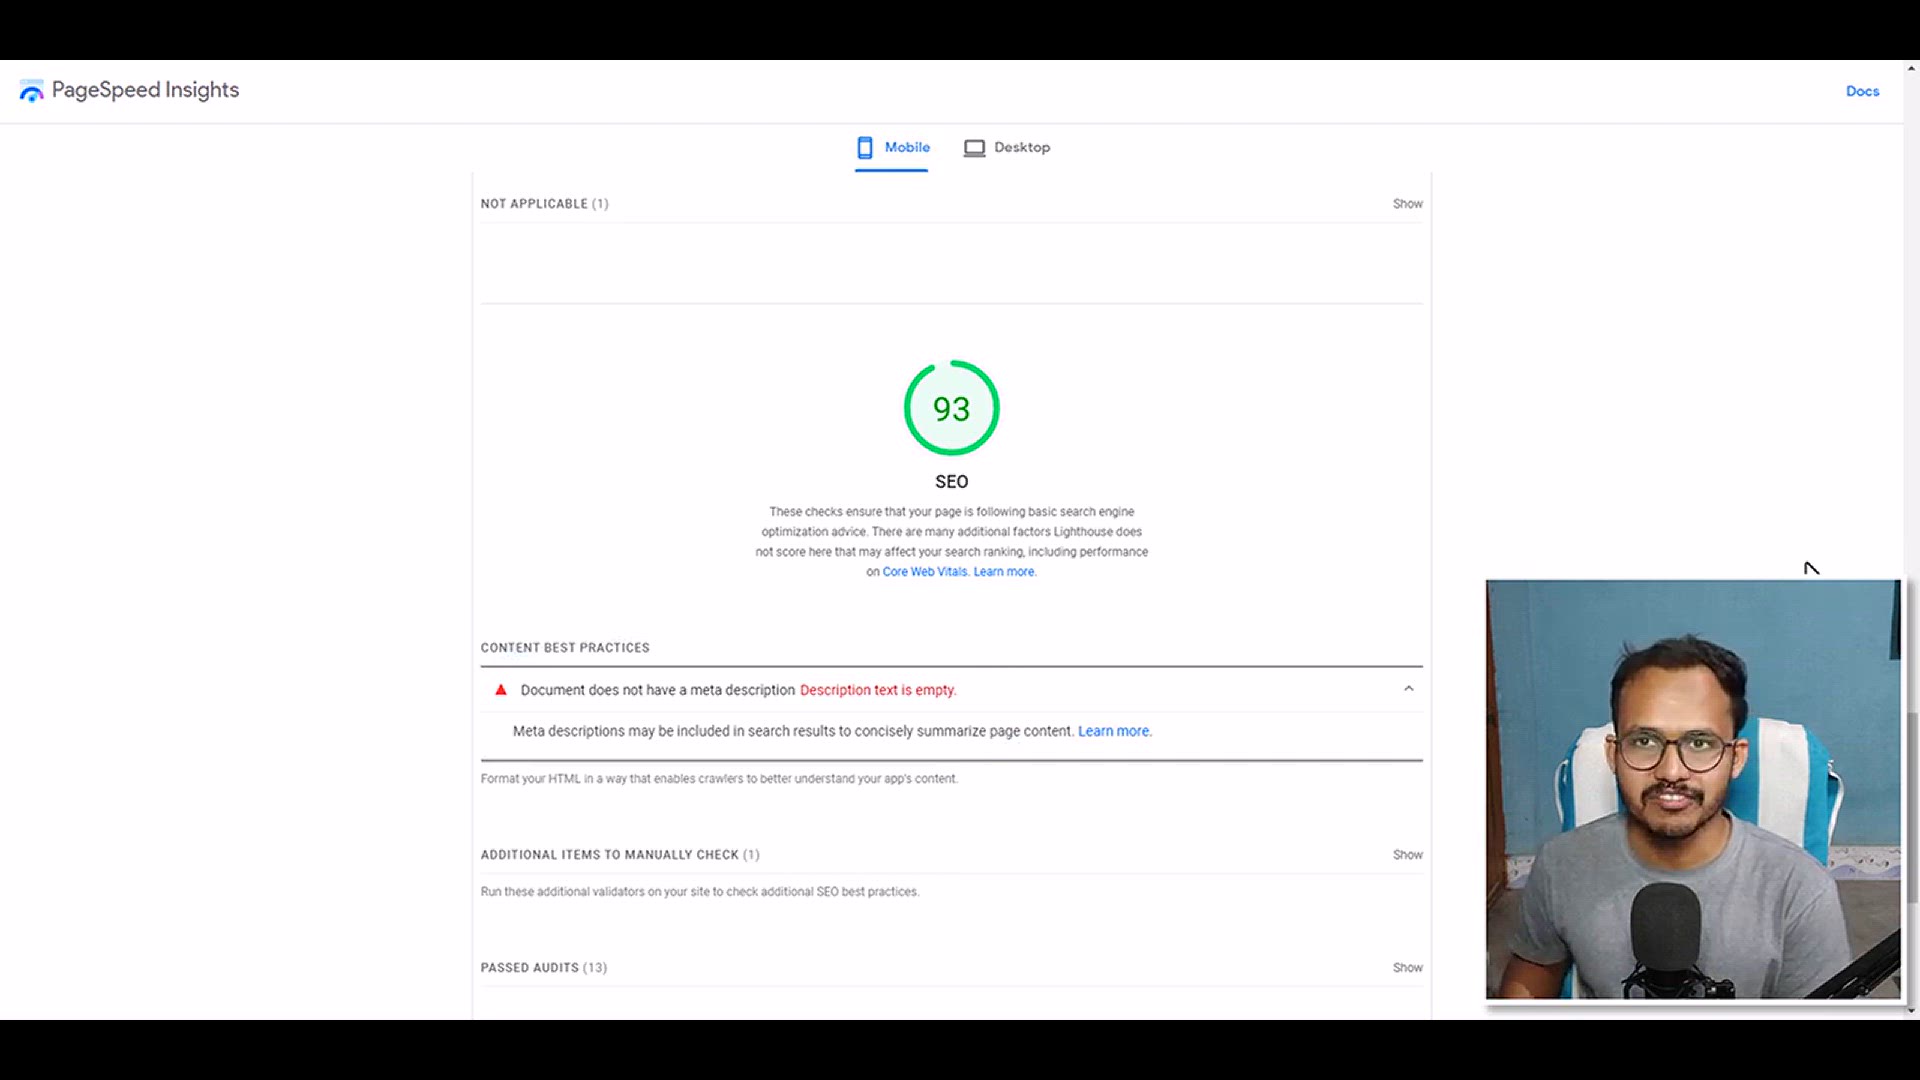1920x1080 pixels.
Task: Click the scrollbar down arrow
Action: (1912, 1011)
